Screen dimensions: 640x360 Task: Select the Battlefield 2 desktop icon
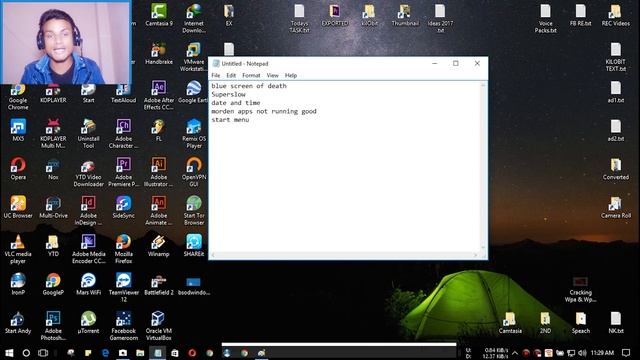(x=159, y=284)
